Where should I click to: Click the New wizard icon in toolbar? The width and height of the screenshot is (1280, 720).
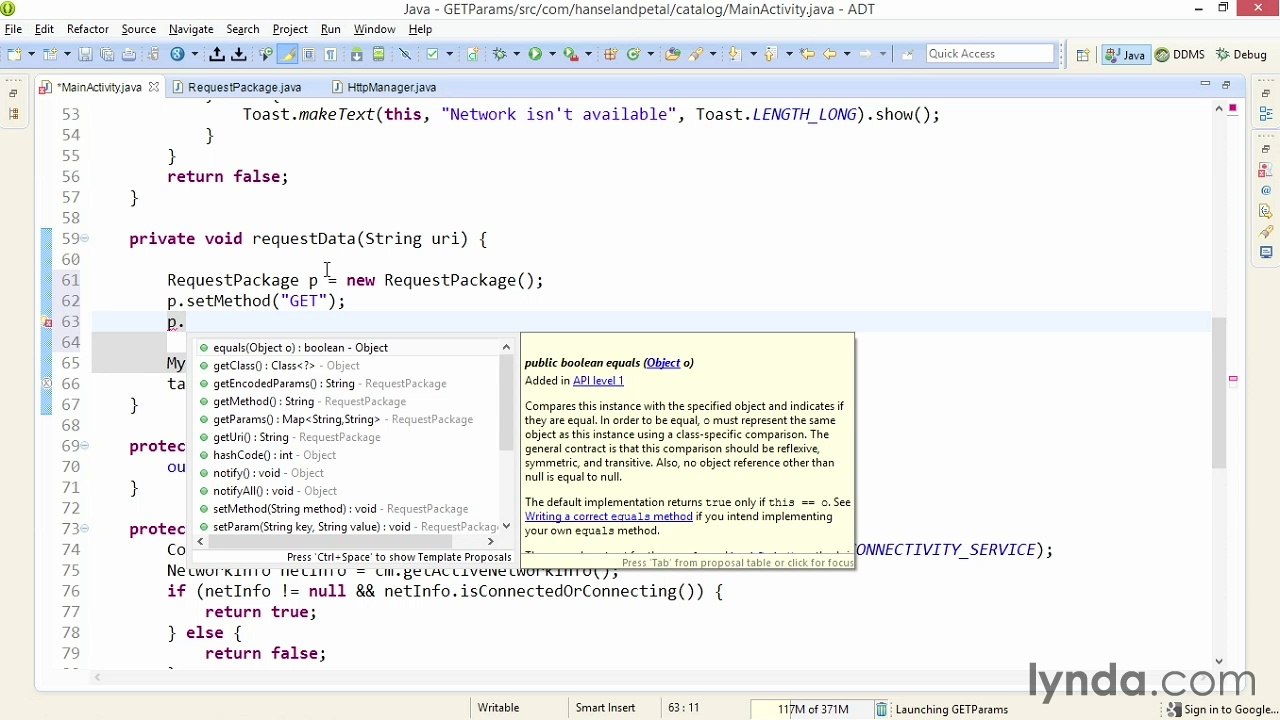(x=13, y=54)
